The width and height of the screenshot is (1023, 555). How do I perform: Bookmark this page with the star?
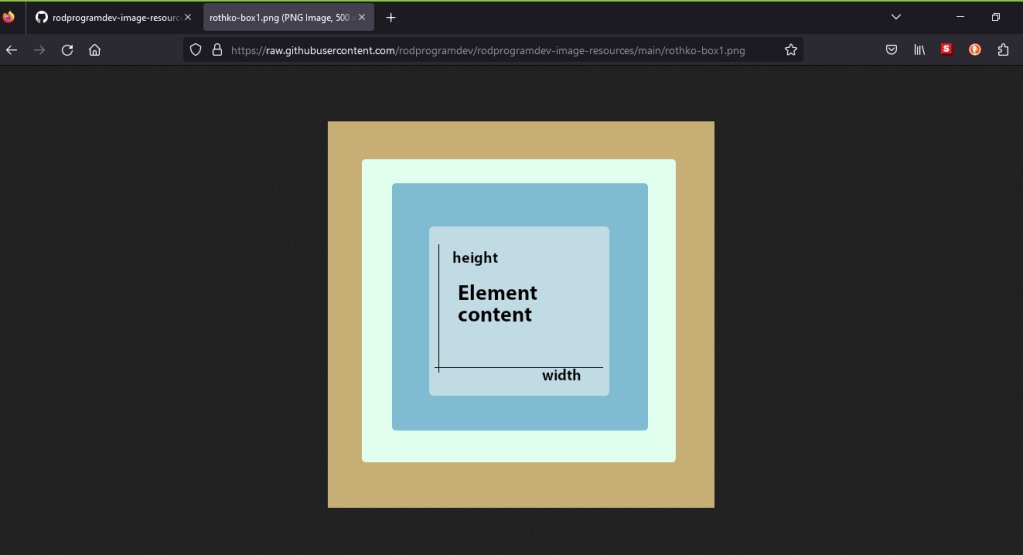[791, 50]
